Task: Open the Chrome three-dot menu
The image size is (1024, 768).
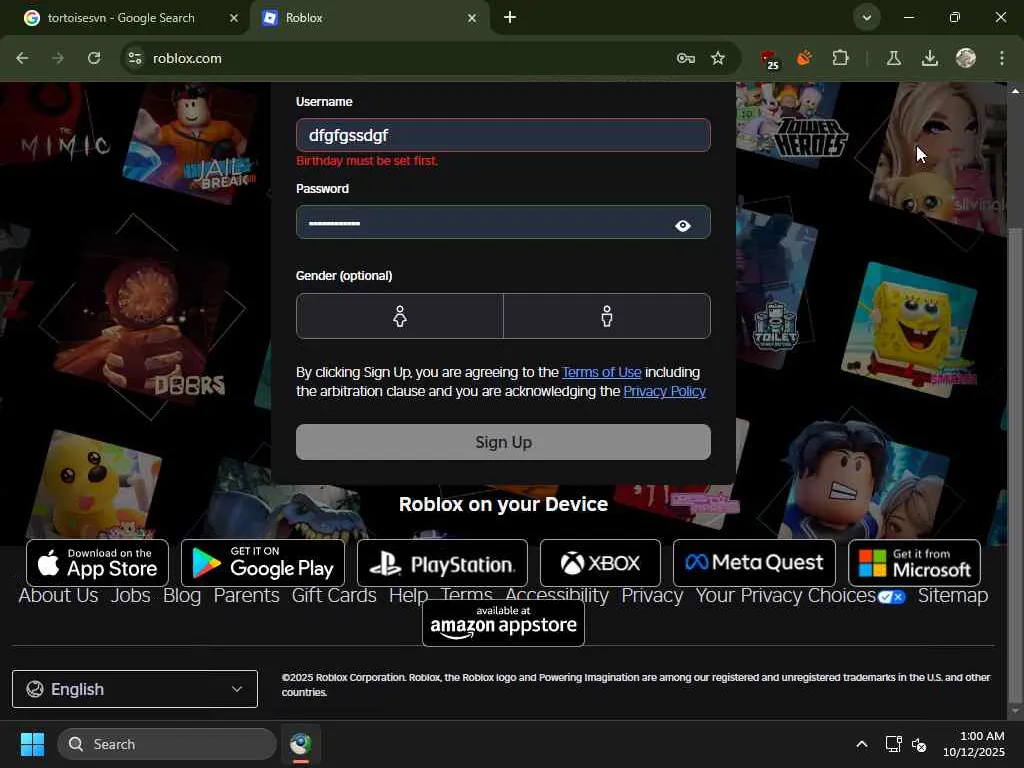Action: pos(1001,58)
